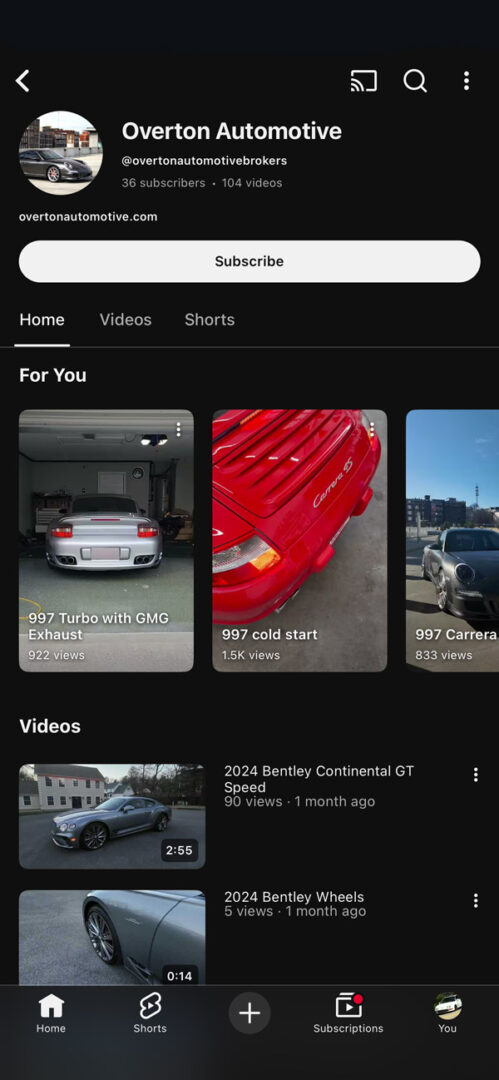Go to Home in the bottom bar
The height and width of the screenshot is (1080, 499).
point(51,1013)
